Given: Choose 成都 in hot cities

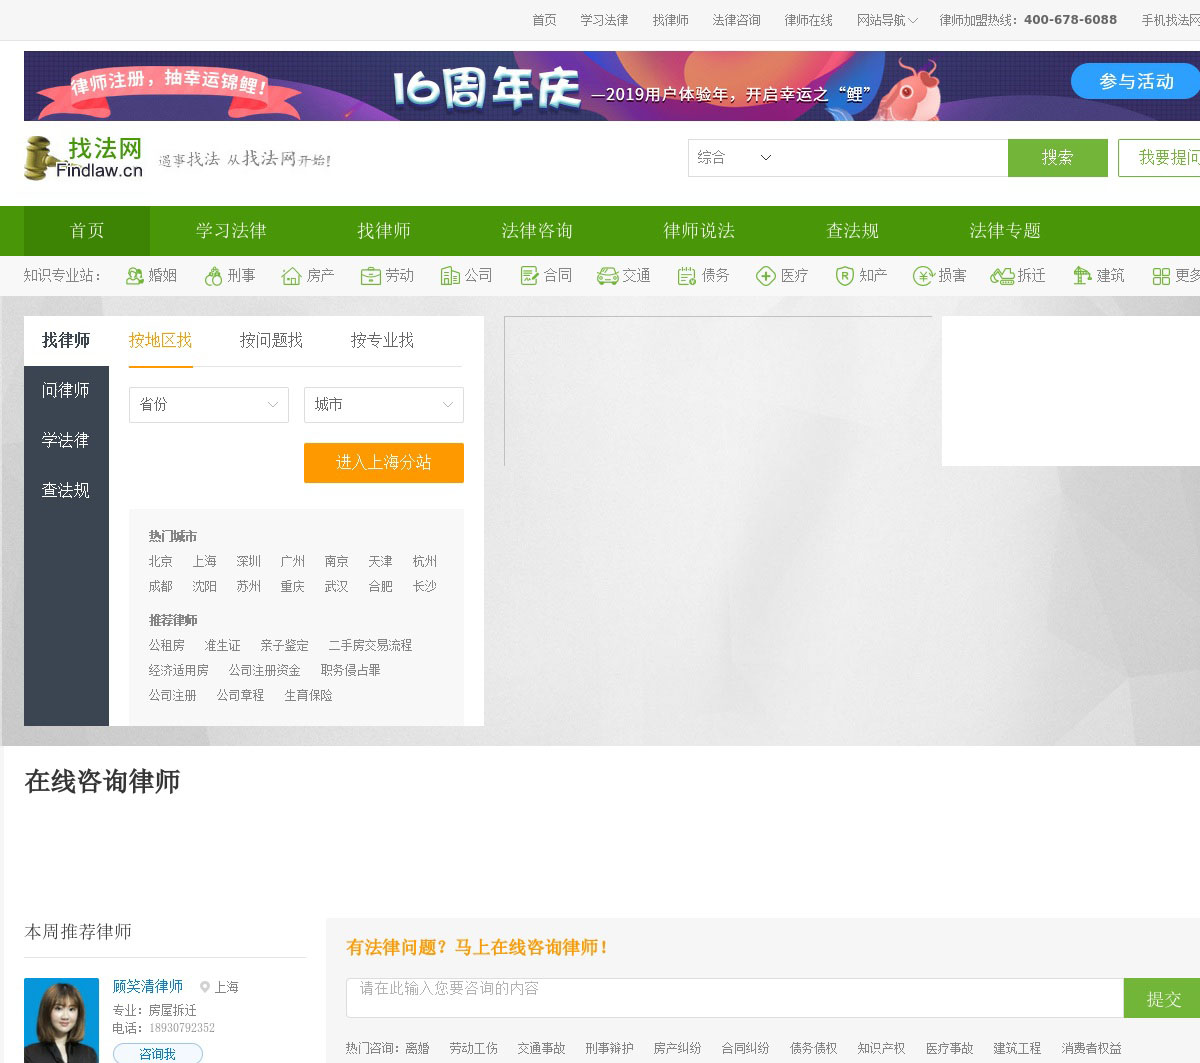Looking at the screenshot, I should coord(161,587).
